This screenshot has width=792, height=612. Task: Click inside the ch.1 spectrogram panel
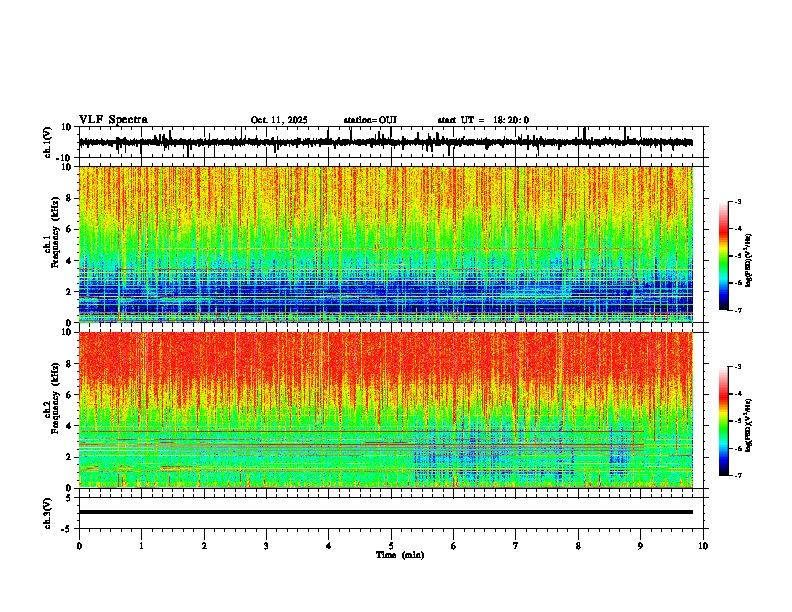tap(385, 244)
